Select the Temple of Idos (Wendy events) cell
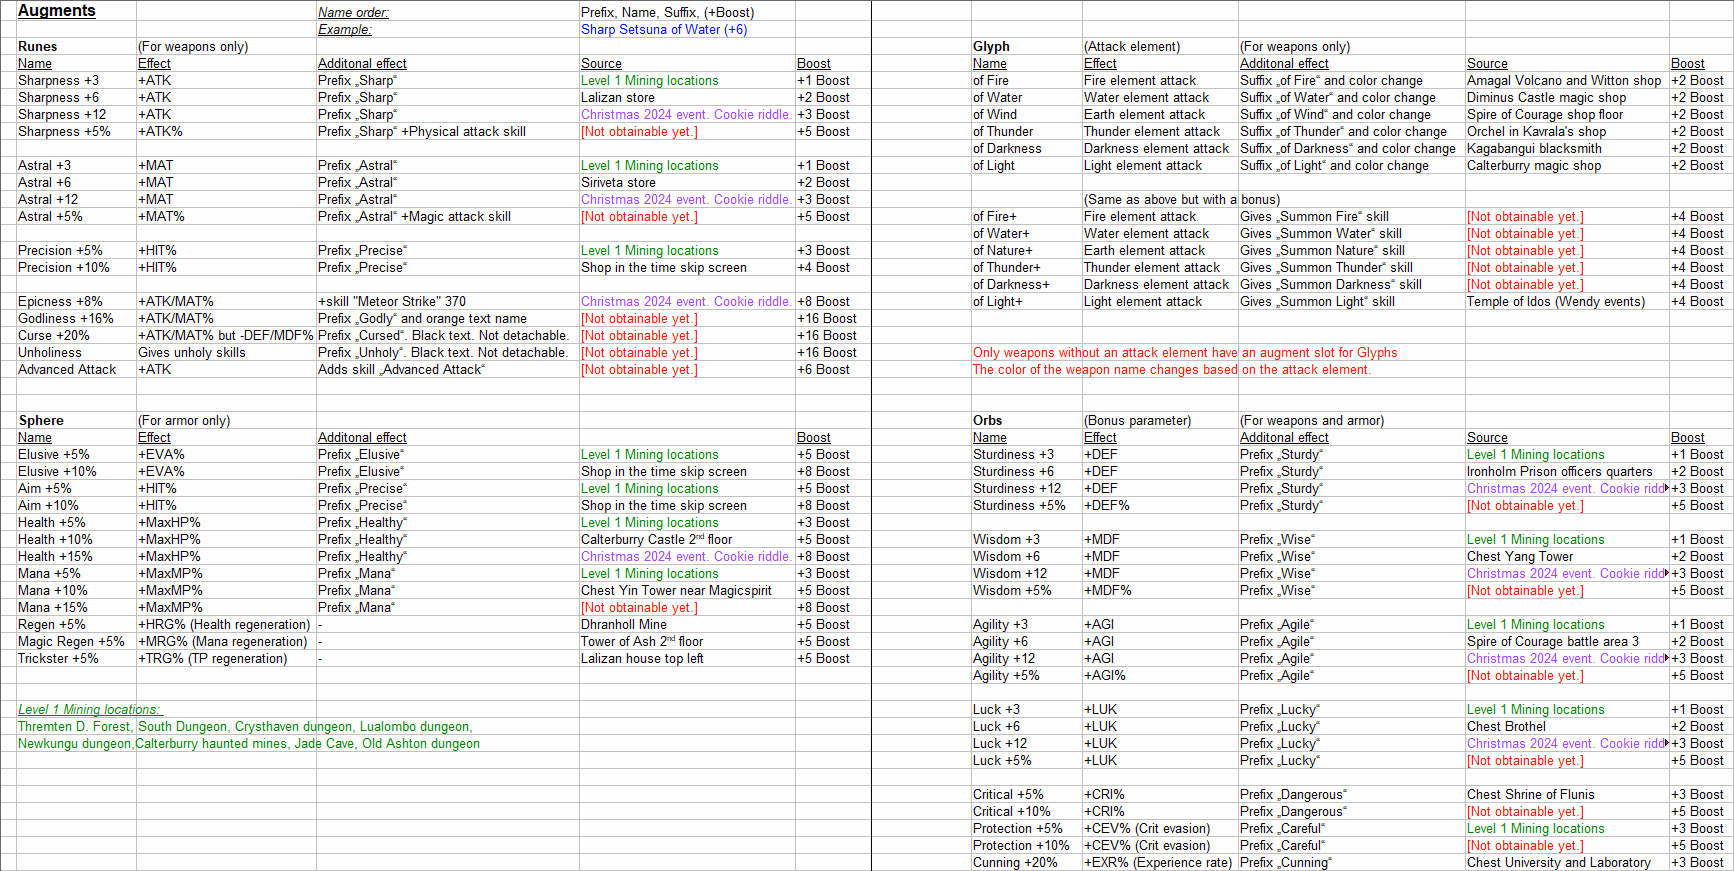Image resolution: width=1734 pixels, height=871 pixels. (x=1555, y=302)
